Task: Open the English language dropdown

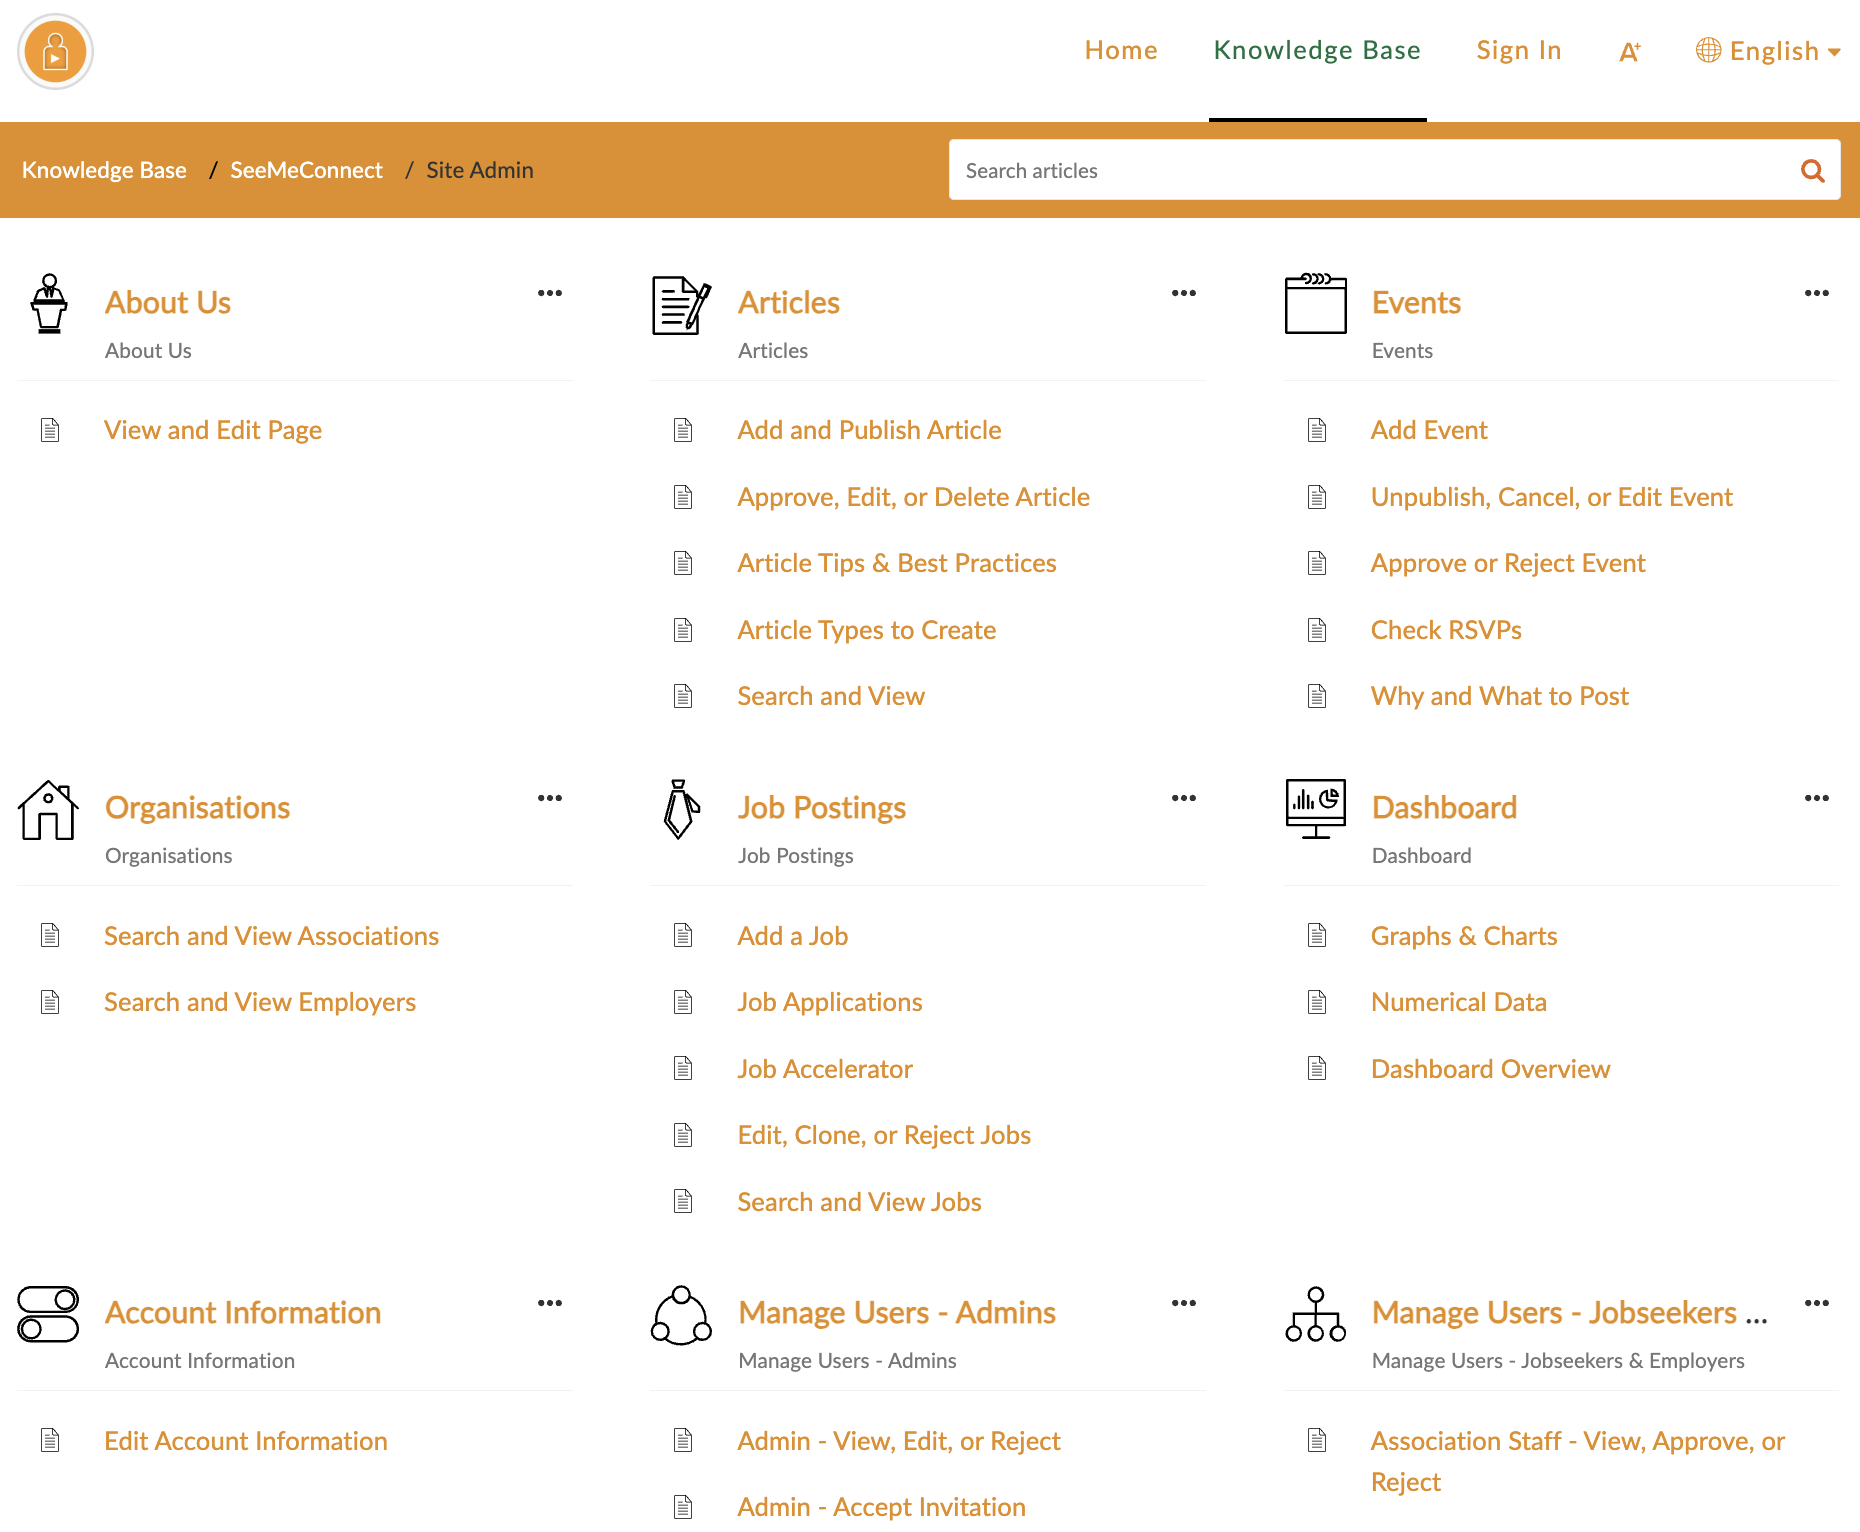Action: (x=1768, y=51)
